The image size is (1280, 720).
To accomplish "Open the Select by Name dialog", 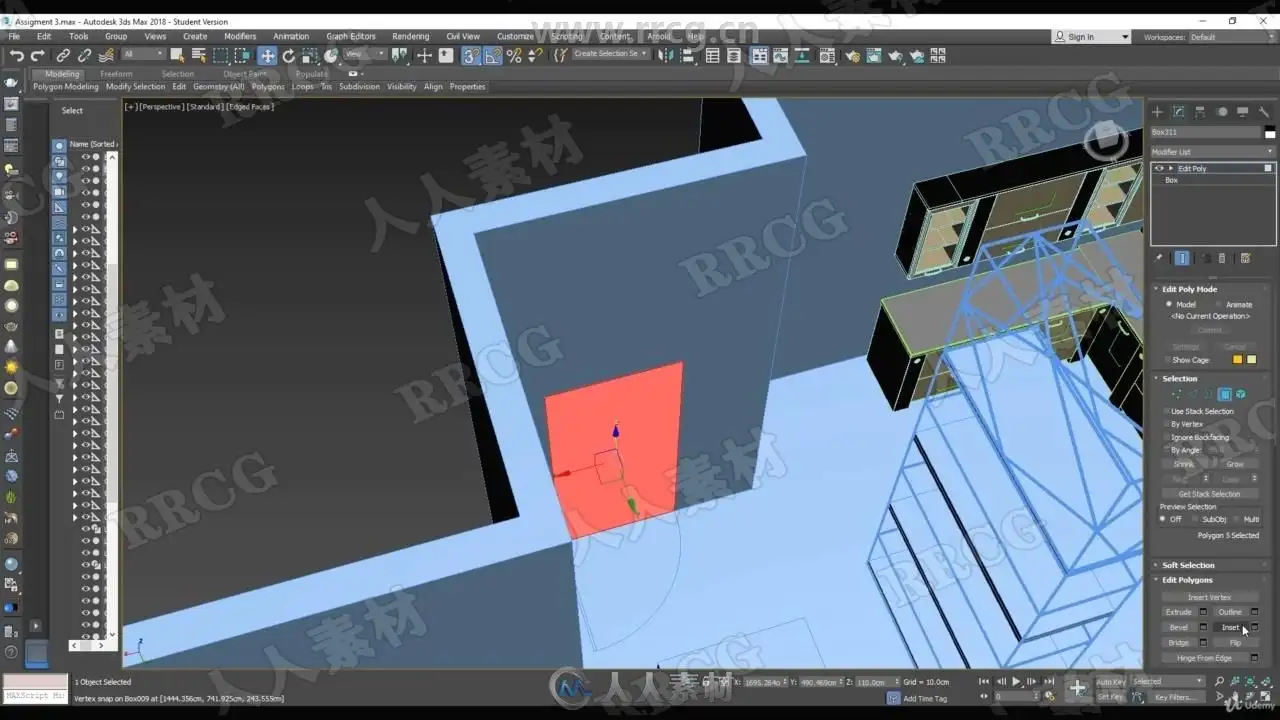I will pyautogui.click(x=198, y=56).
